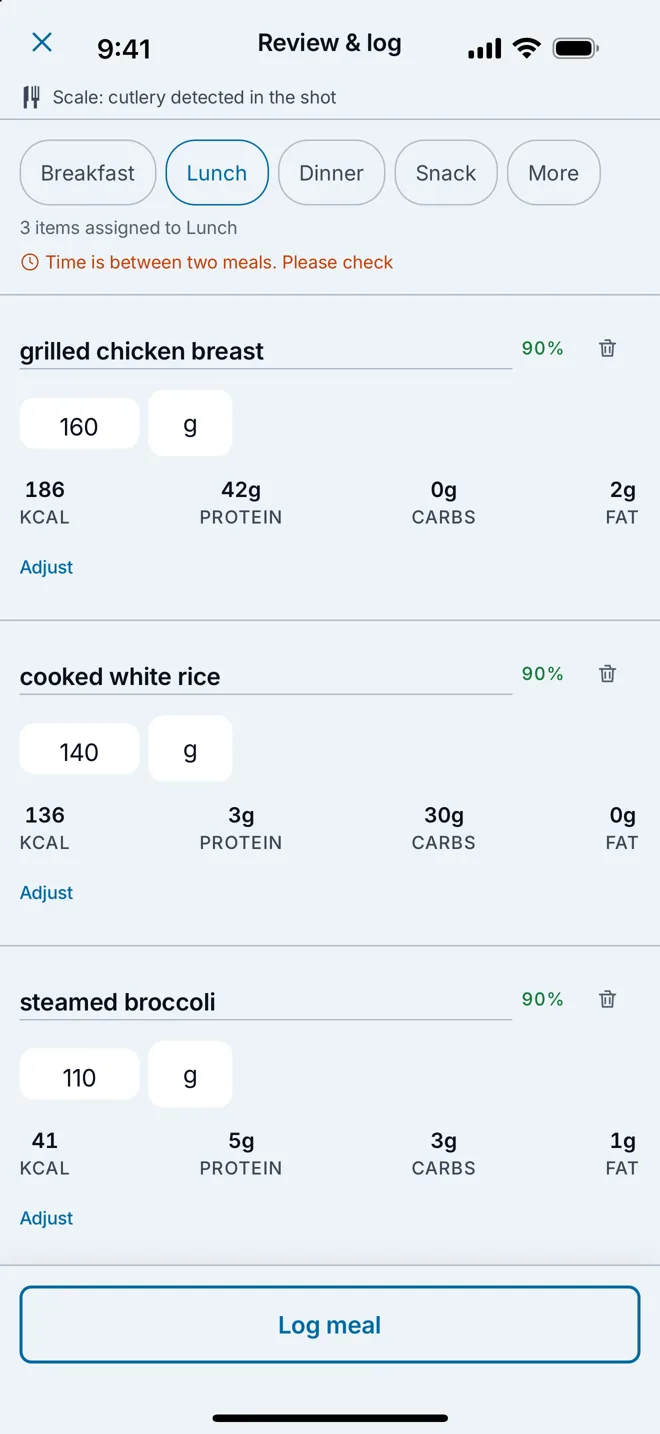Tap the battery indicator in status bar
This screenshot has width=660, height=1434.
575,48
